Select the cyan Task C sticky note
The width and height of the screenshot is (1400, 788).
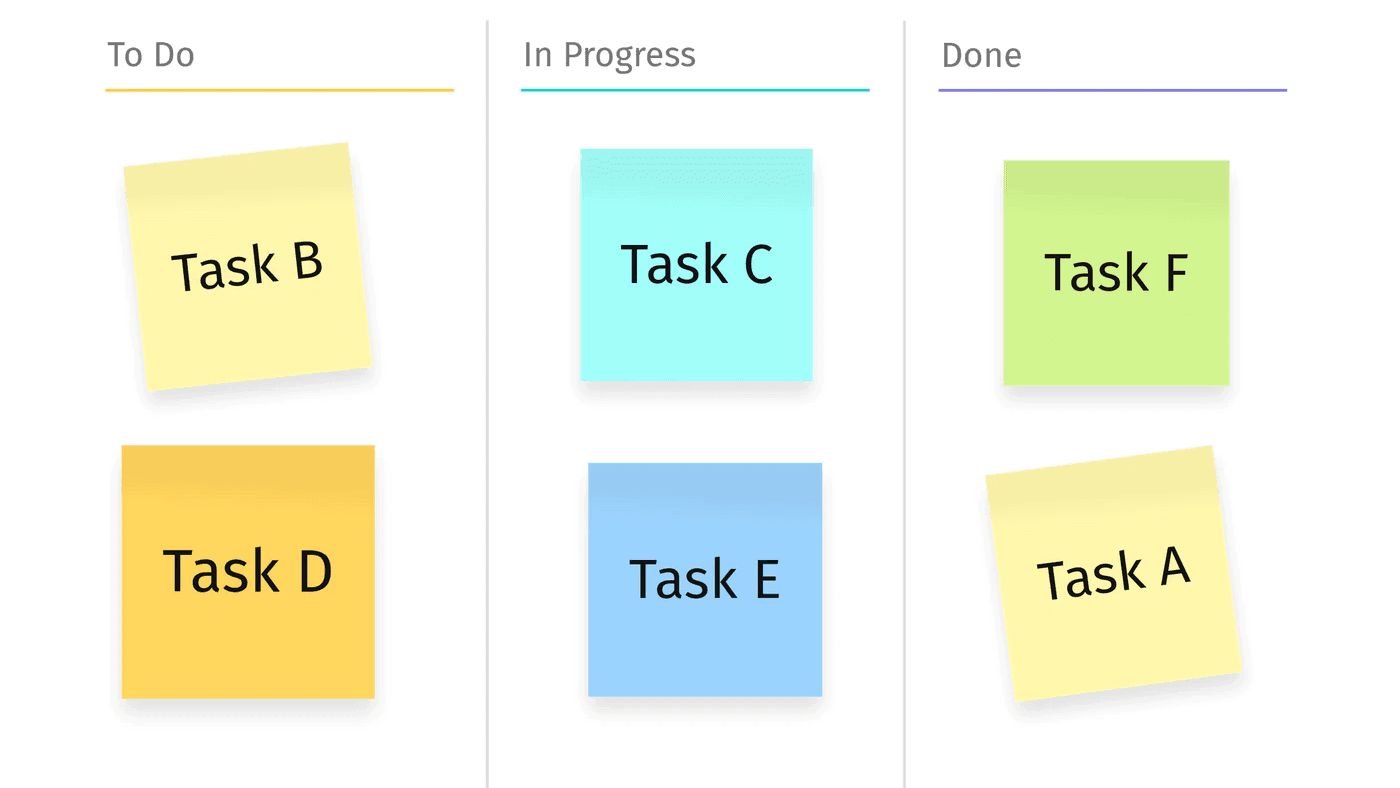pos(696,330)
